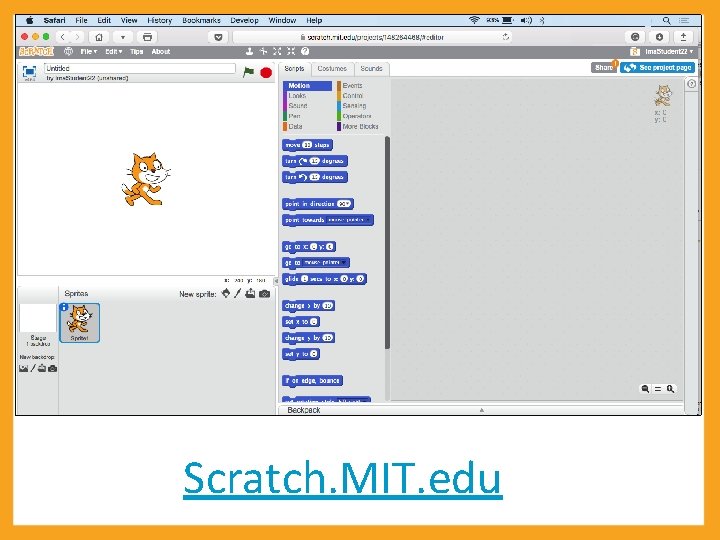The image size is (720, 540).
Task: Take new sprite from camera
Action: point(264,294)
